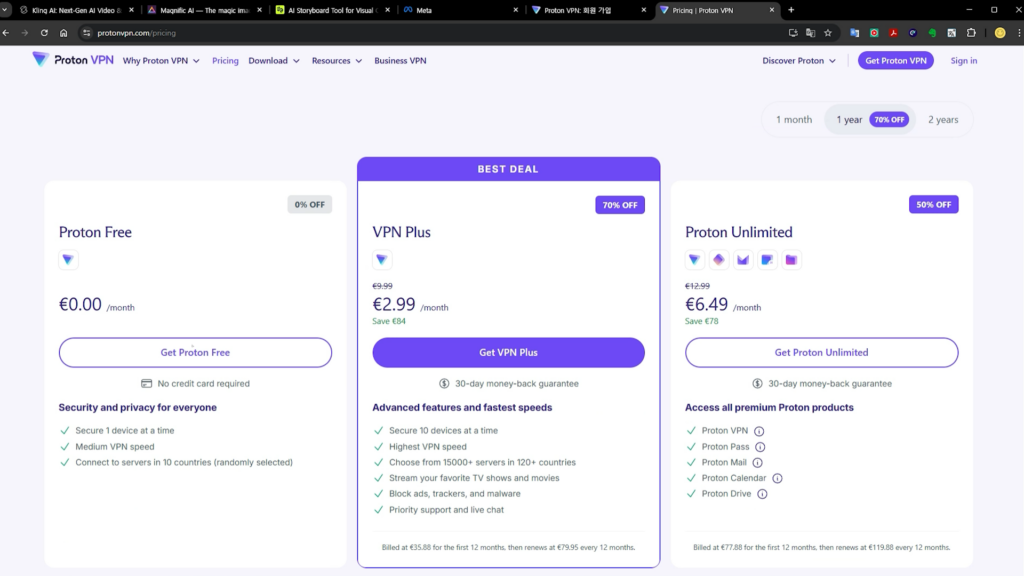This screenshot has height=576, width=1024.
Task: Click Proton Pass icon under Proton Unlimited
Action: click(718, 260)
